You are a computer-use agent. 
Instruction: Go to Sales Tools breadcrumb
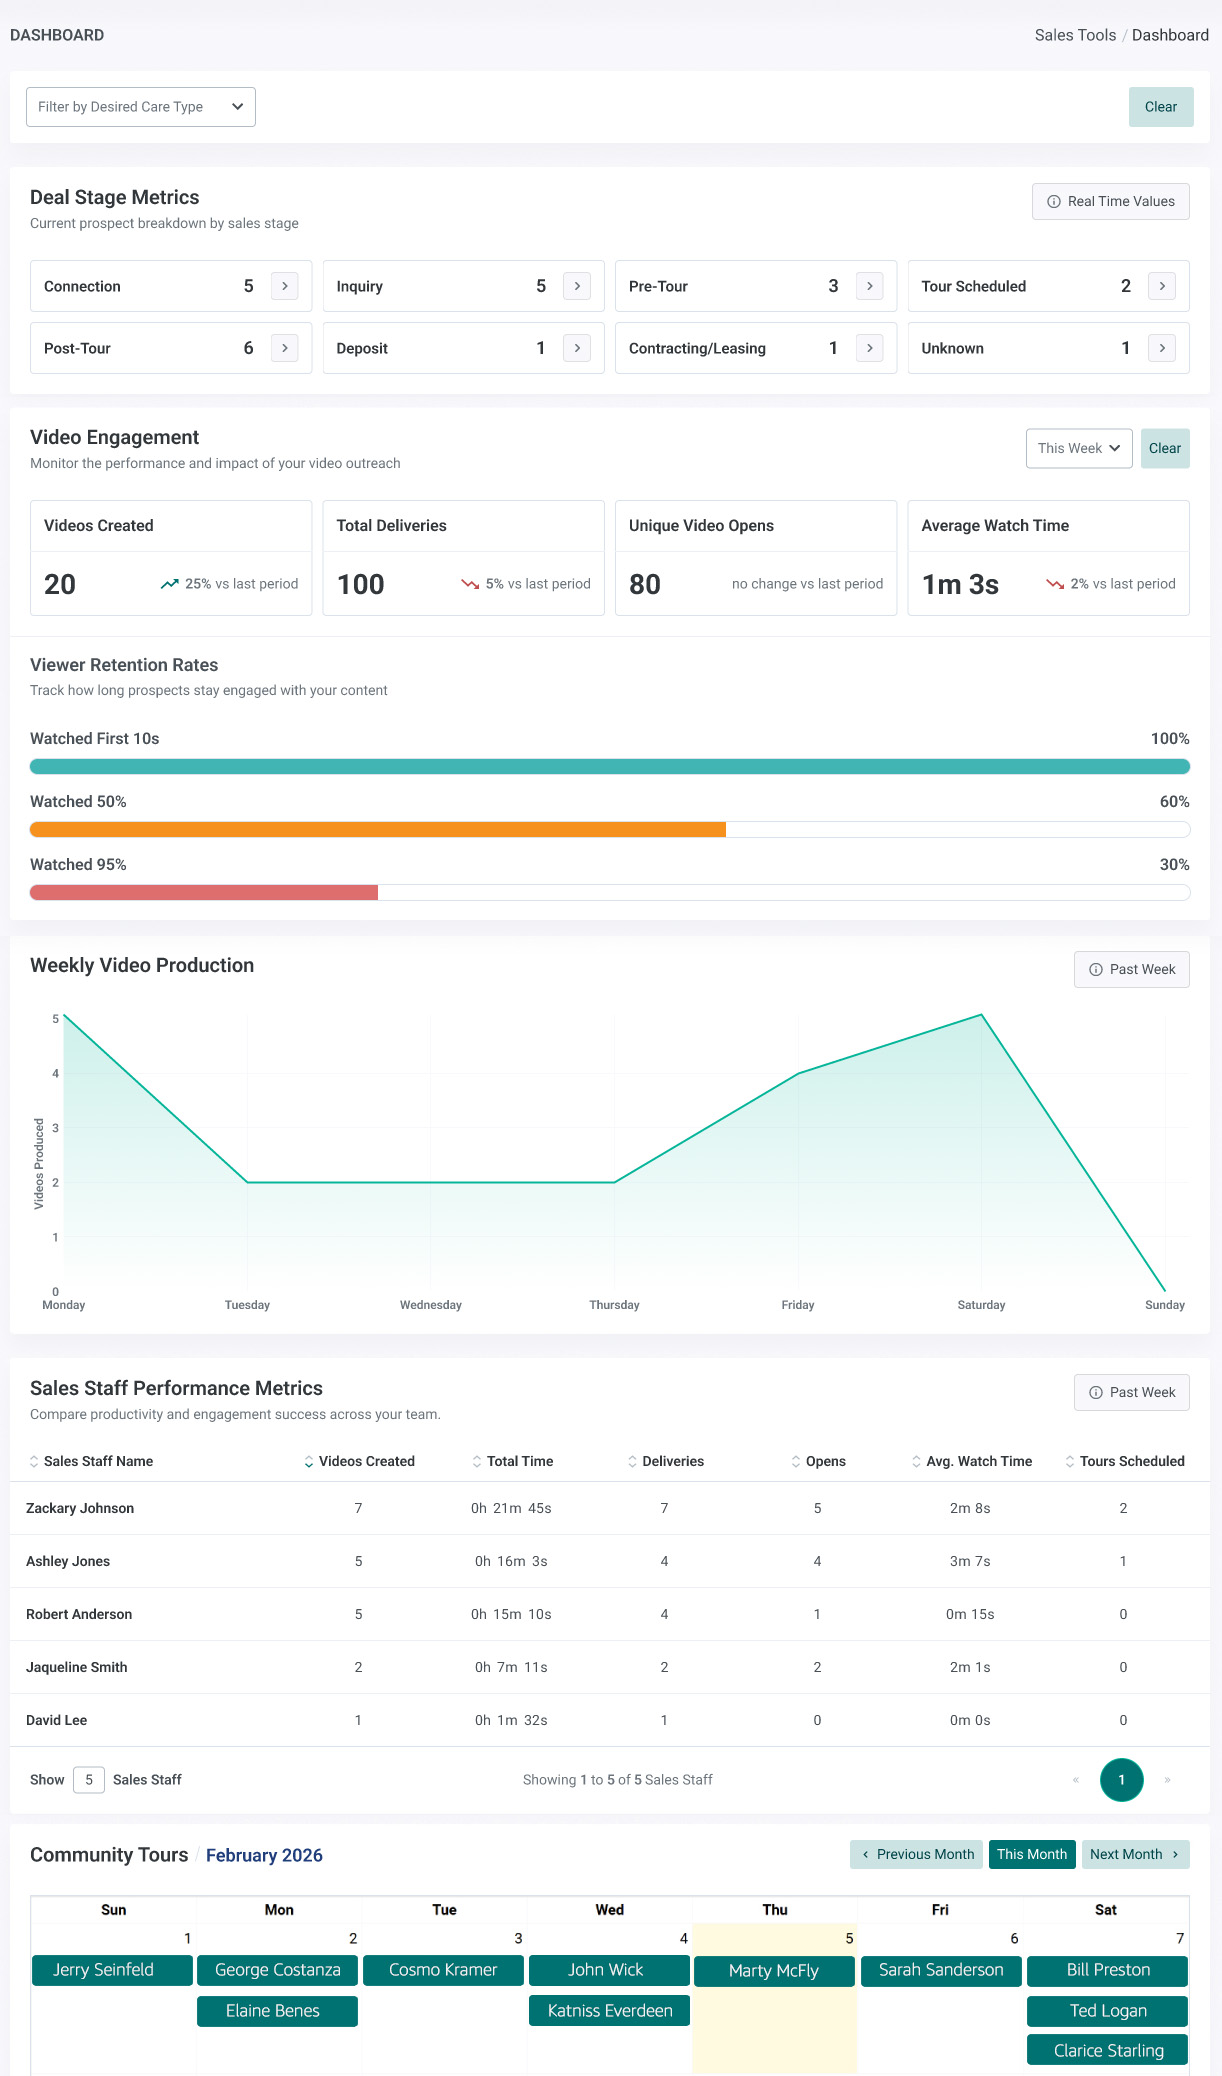[1075, 35]
